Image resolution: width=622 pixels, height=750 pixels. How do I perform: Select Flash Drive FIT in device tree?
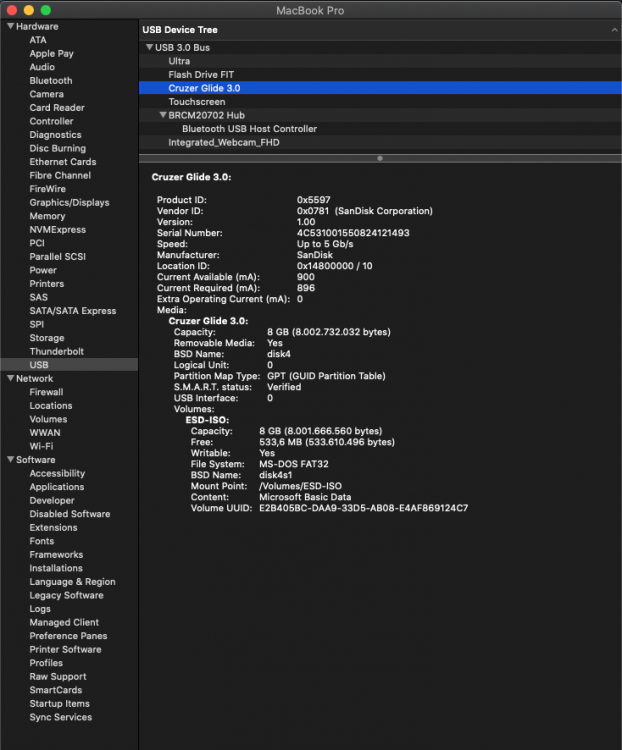pos(201,74)
